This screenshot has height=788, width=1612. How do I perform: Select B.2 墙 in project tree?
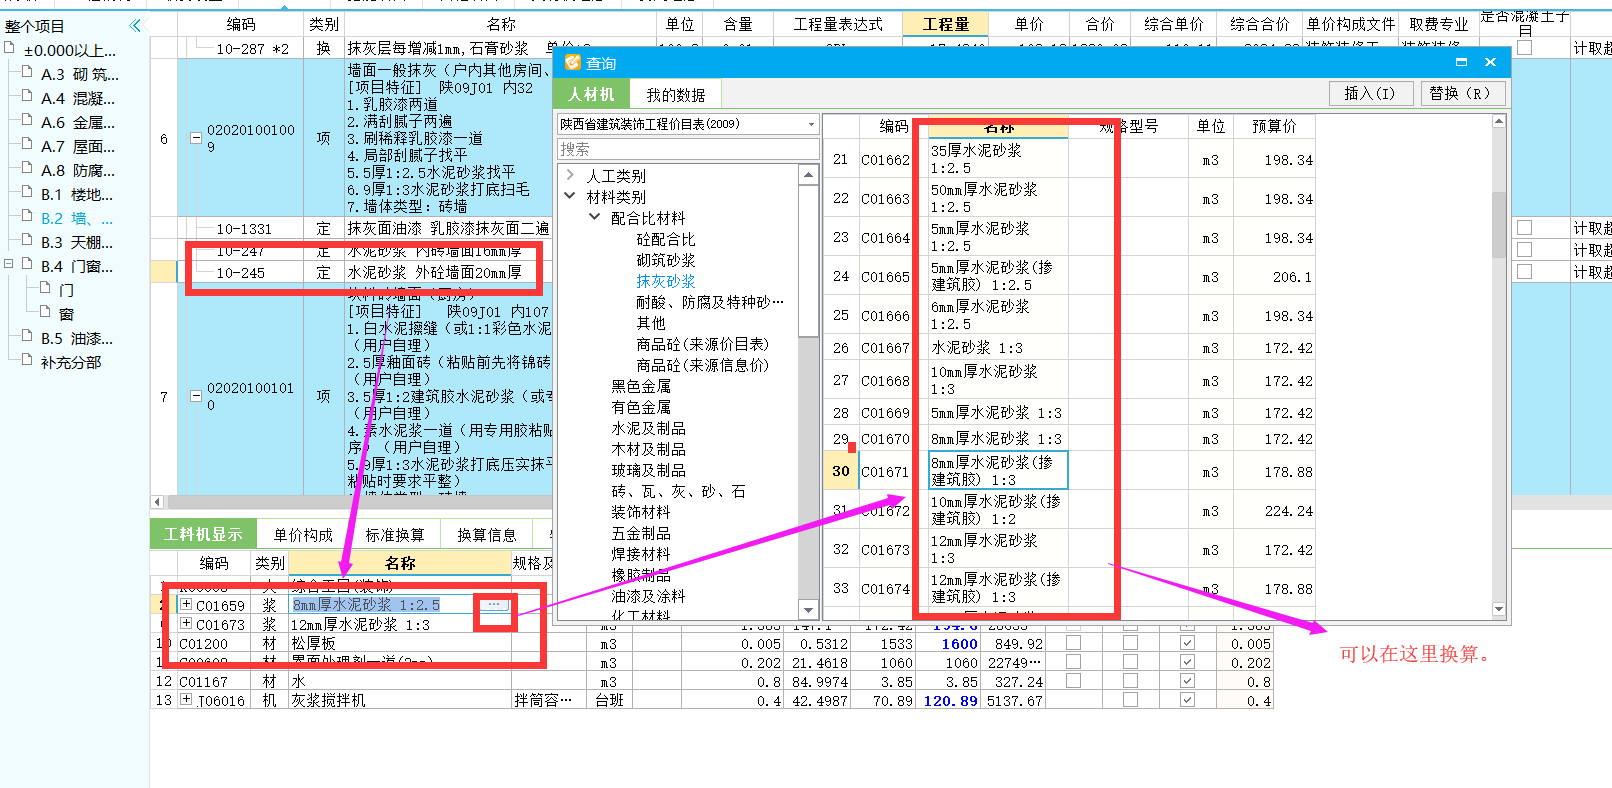77,218
